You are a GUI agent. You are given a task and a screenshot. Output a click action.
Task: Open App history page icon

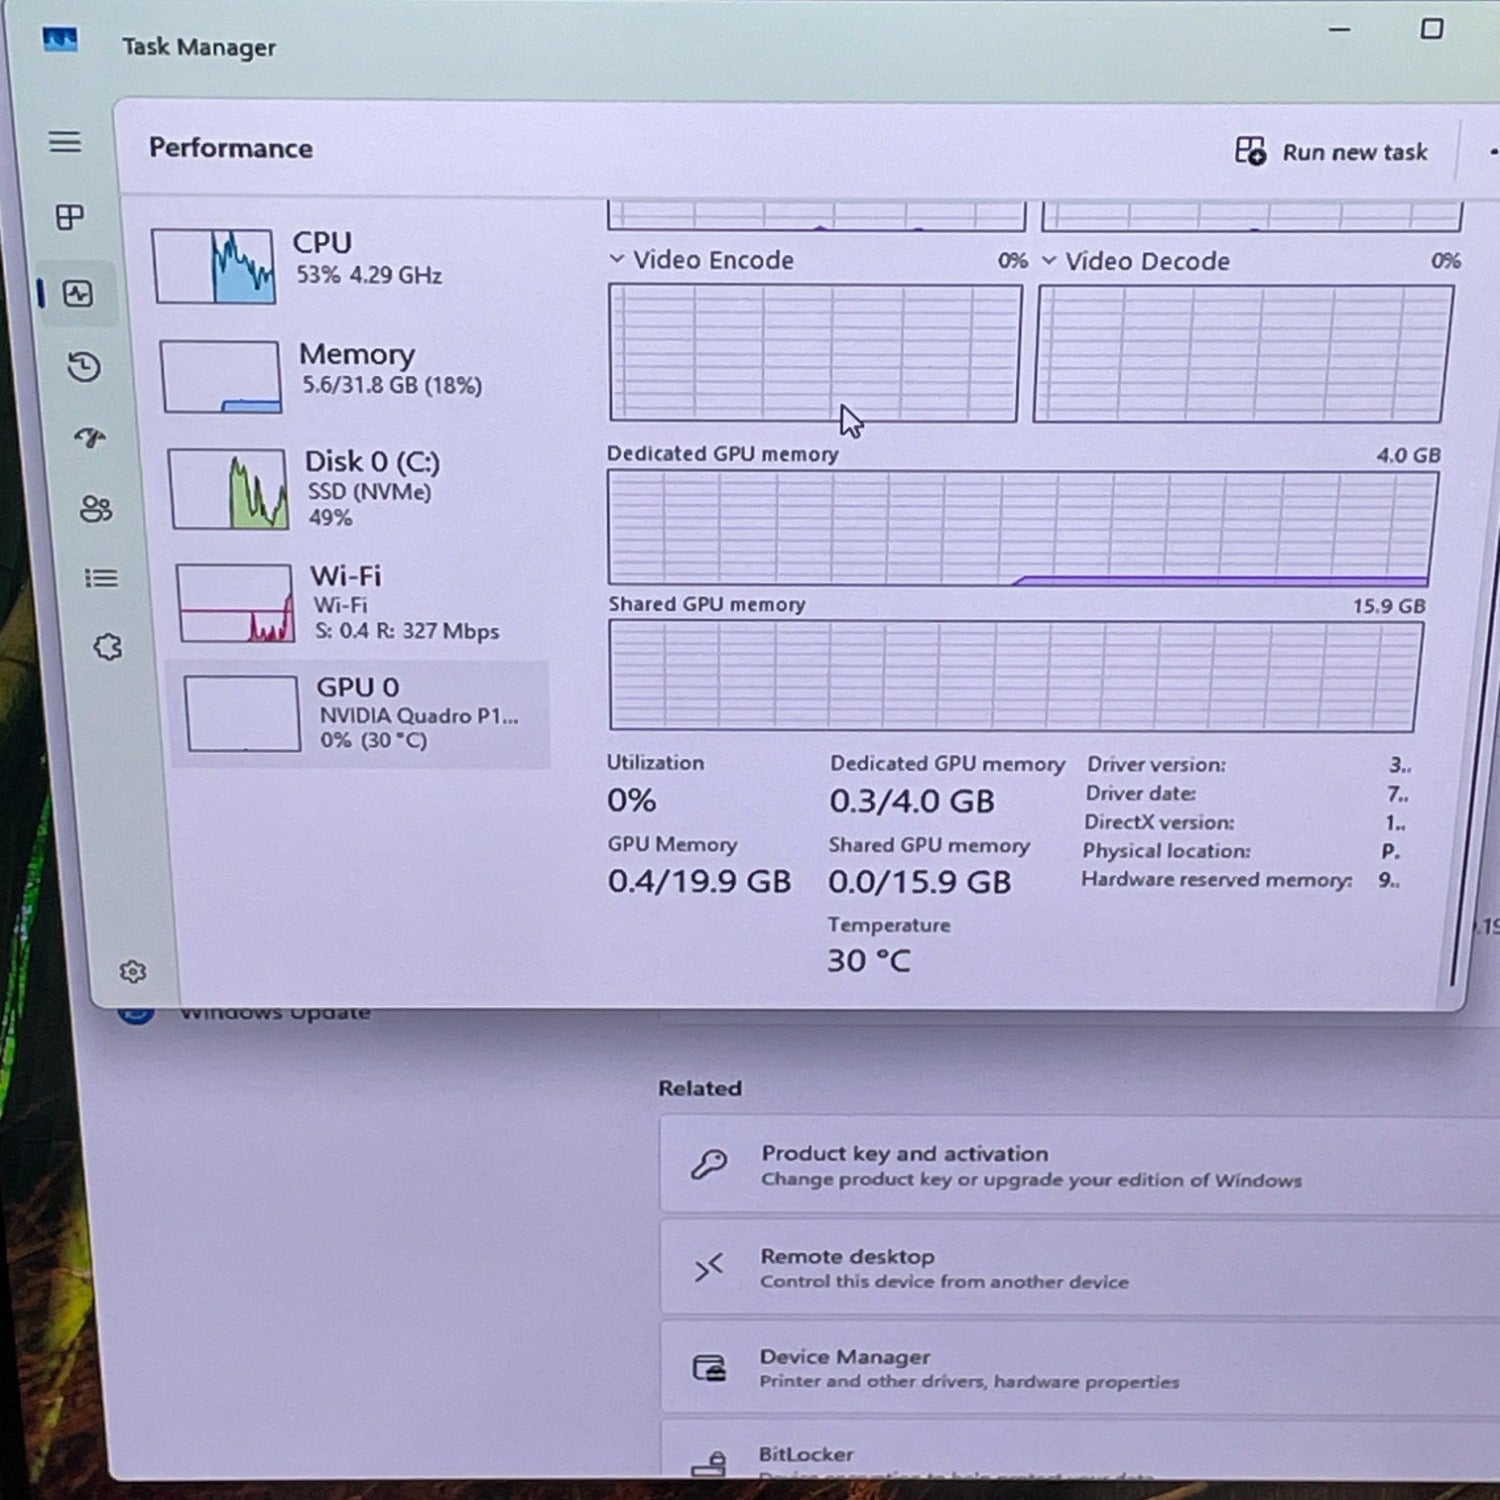84,367
